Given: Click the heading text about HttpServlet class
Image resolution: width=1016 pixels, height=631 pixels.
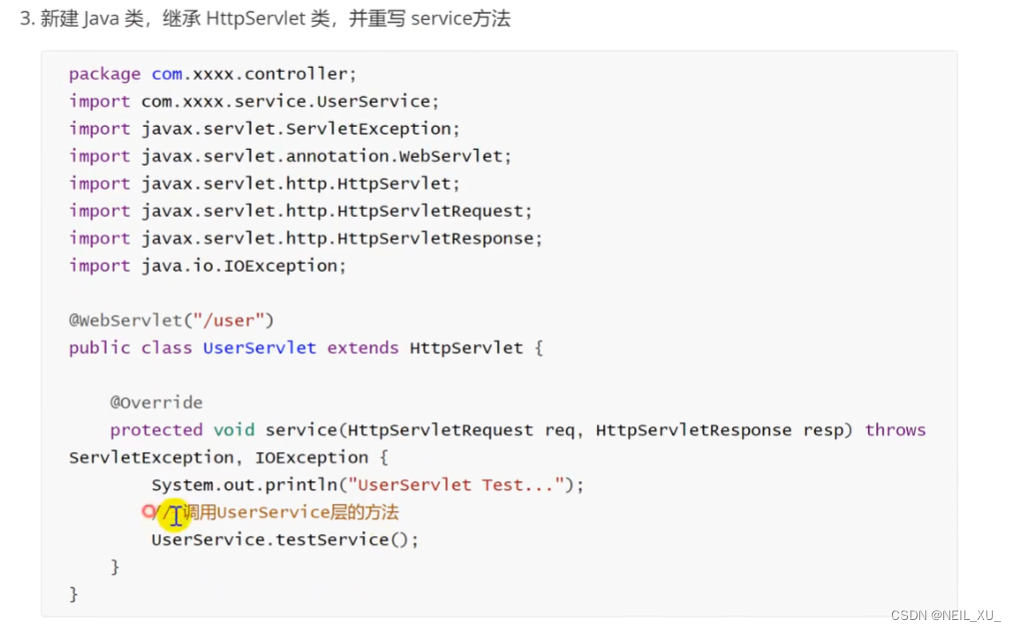Looking at the screenshot, I should coord(265,19).
